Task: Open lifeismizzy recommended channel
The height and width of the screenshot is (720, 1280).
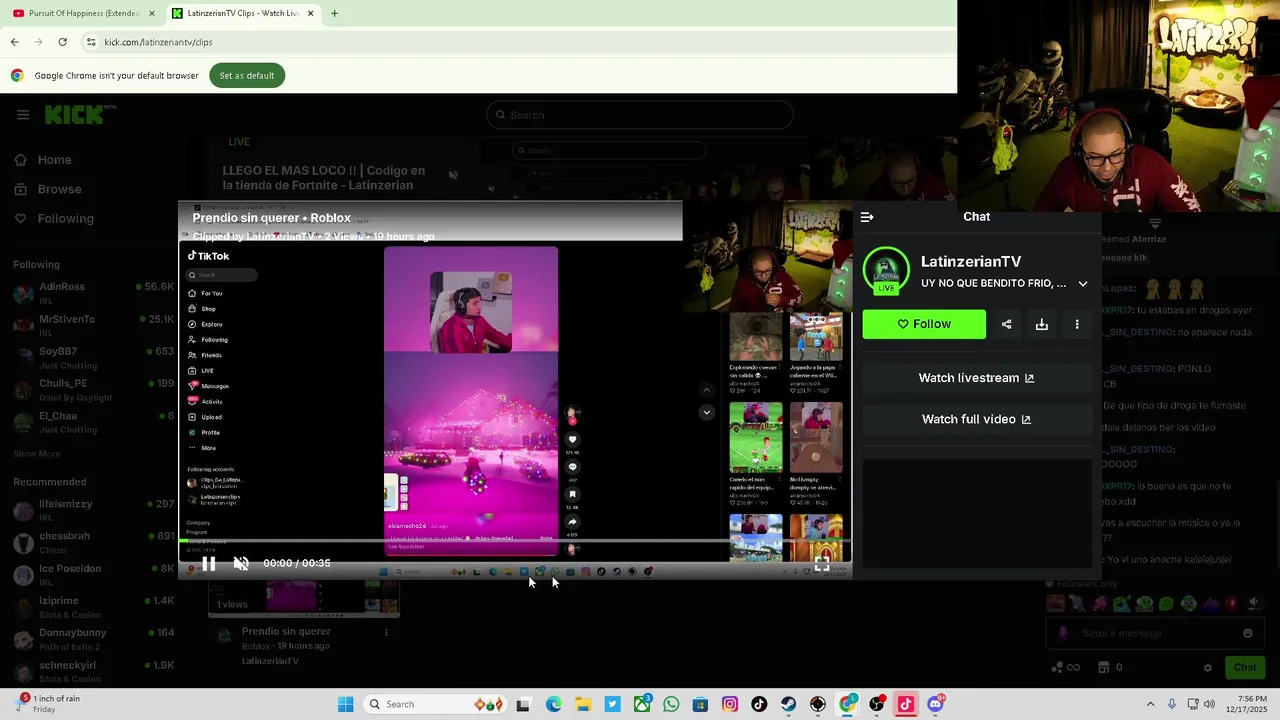Action: click(x=93, y=510)
